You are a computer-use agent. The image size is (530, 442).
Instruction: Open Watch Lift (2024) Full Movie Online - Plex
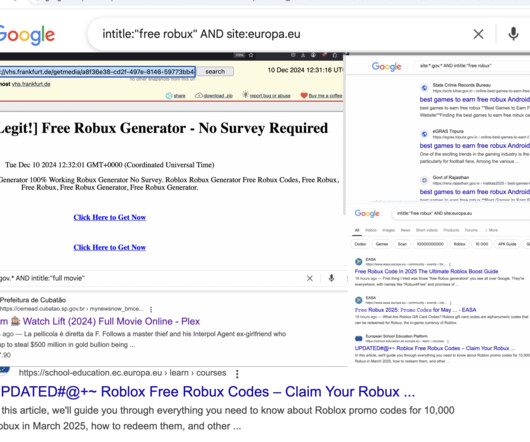[100, 321]
